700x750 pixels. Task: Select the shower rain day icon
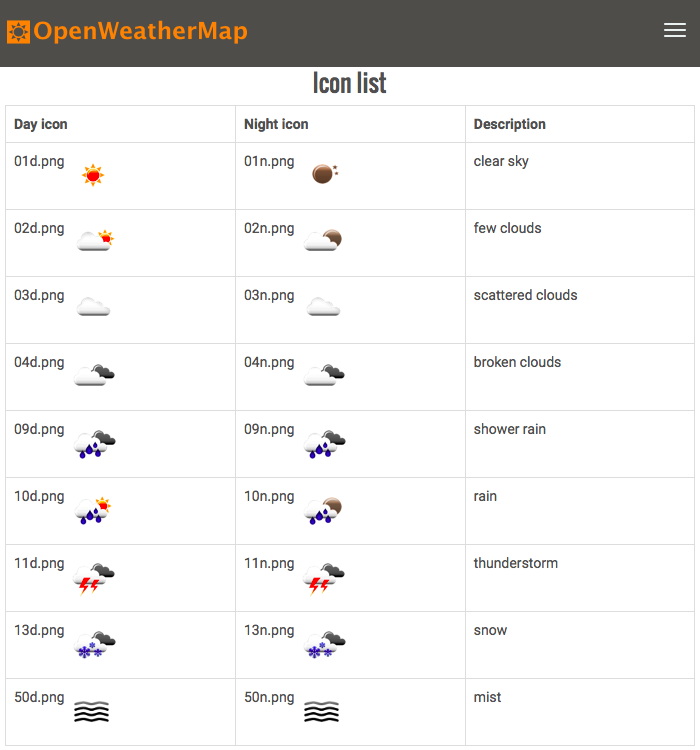click(95, 444)
